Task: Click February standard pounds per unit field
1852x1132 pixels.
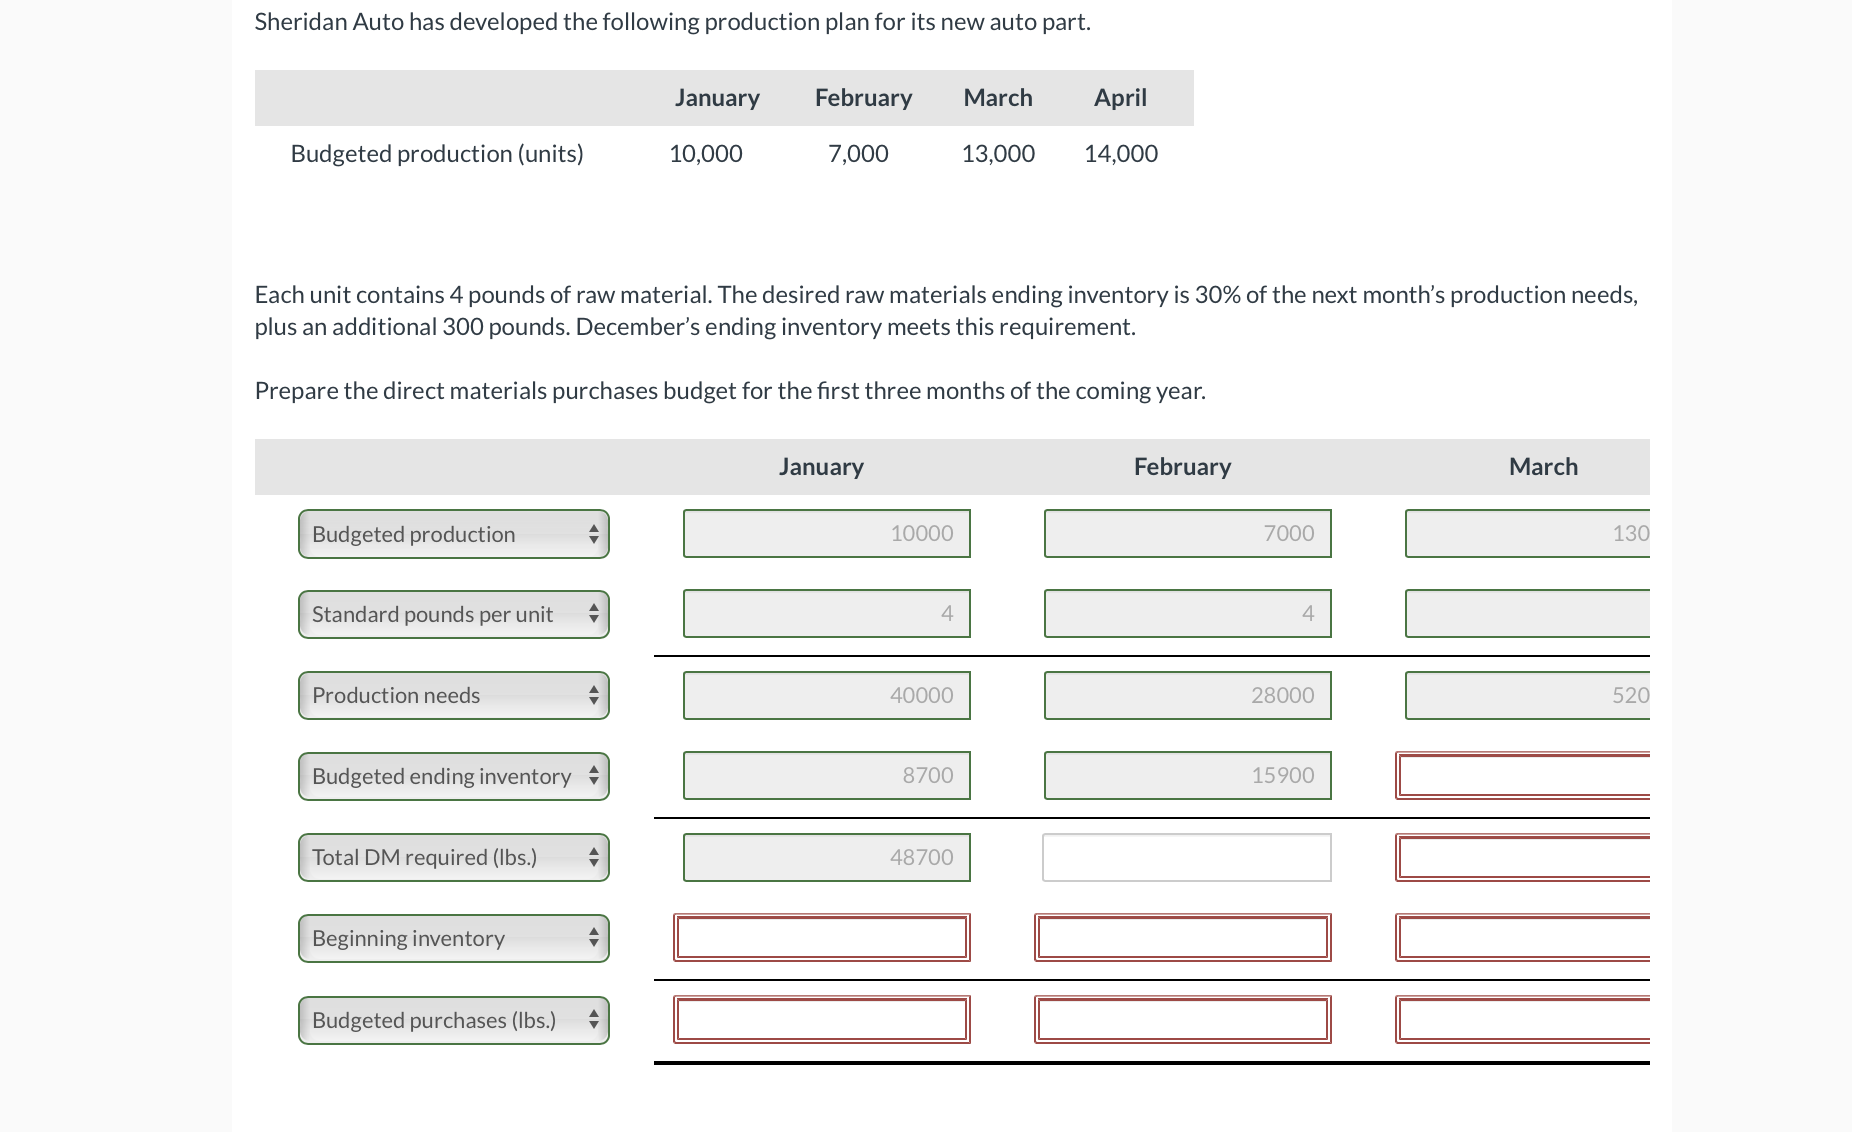Action: [x=1188, y=613]
